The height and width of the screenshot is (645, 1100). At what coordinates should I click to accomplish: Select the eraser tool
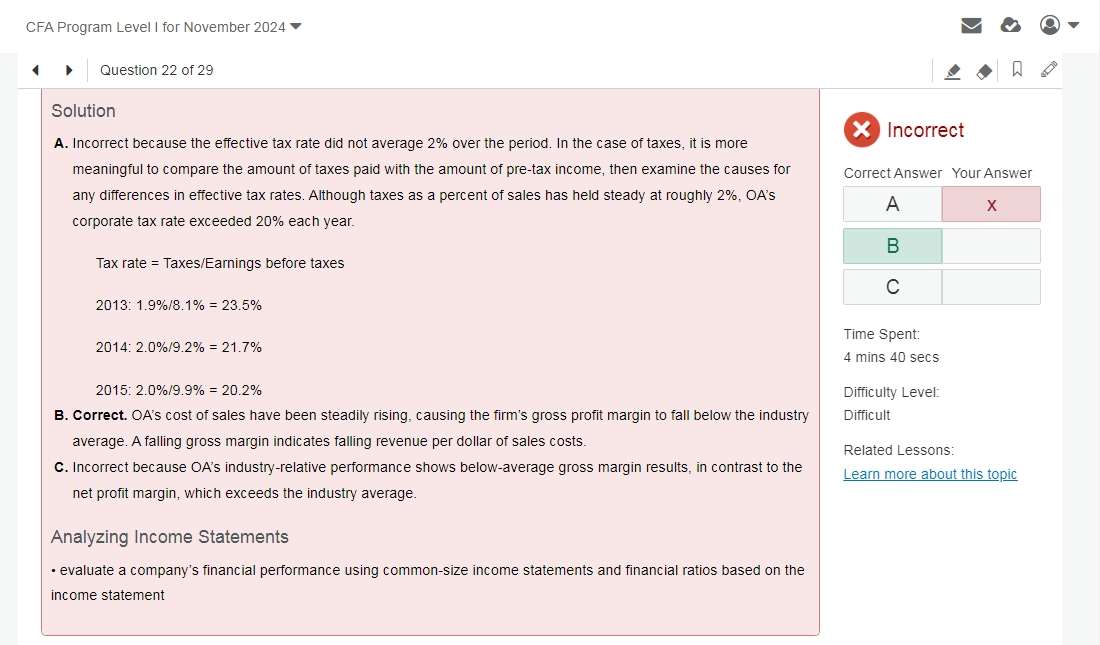click(984, 71)
